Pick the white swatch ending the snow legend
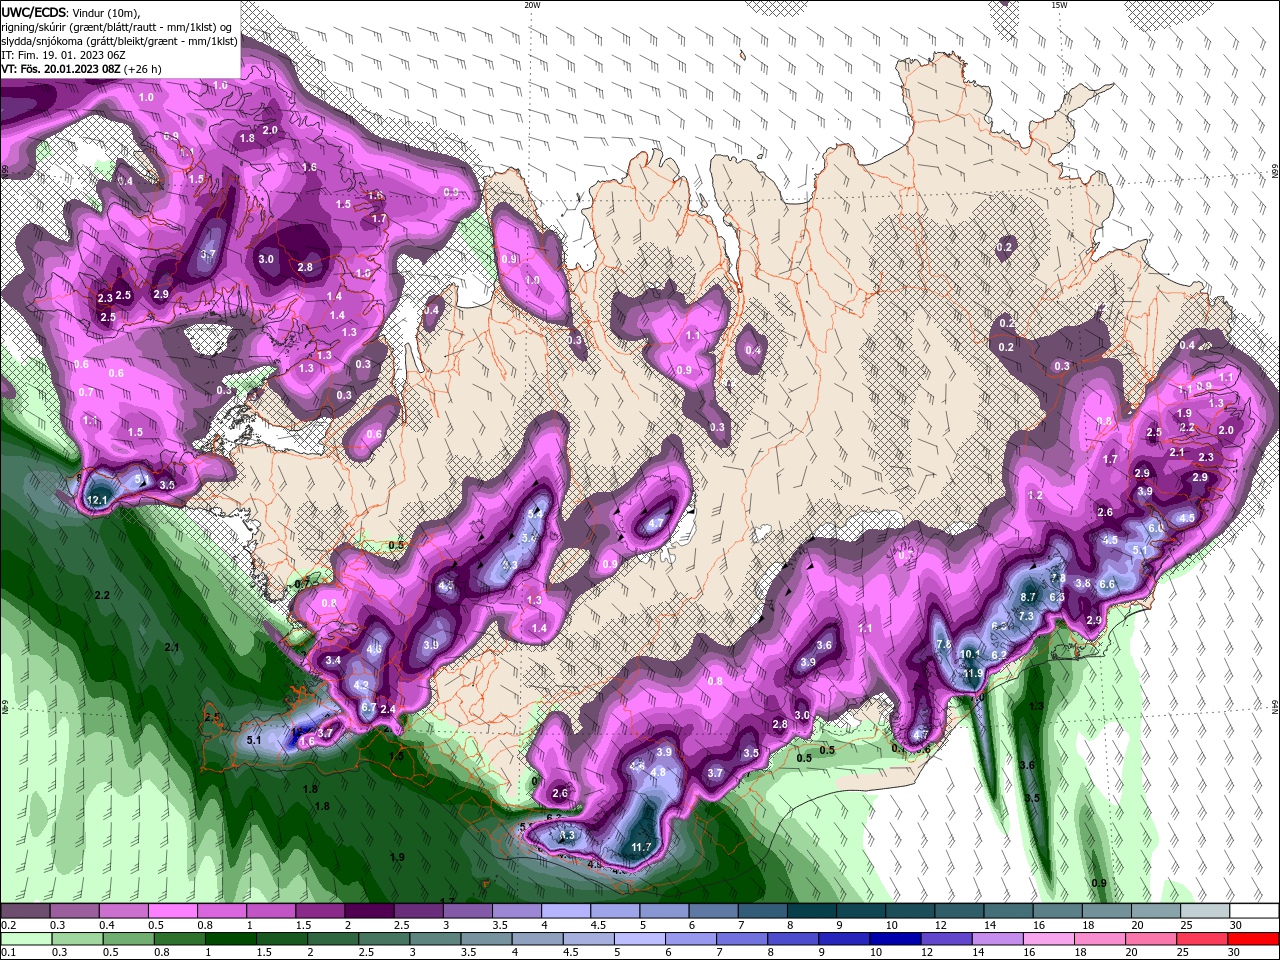Image resolution: width=1280 pixels, height=960 pixels. click(1254, 911)
